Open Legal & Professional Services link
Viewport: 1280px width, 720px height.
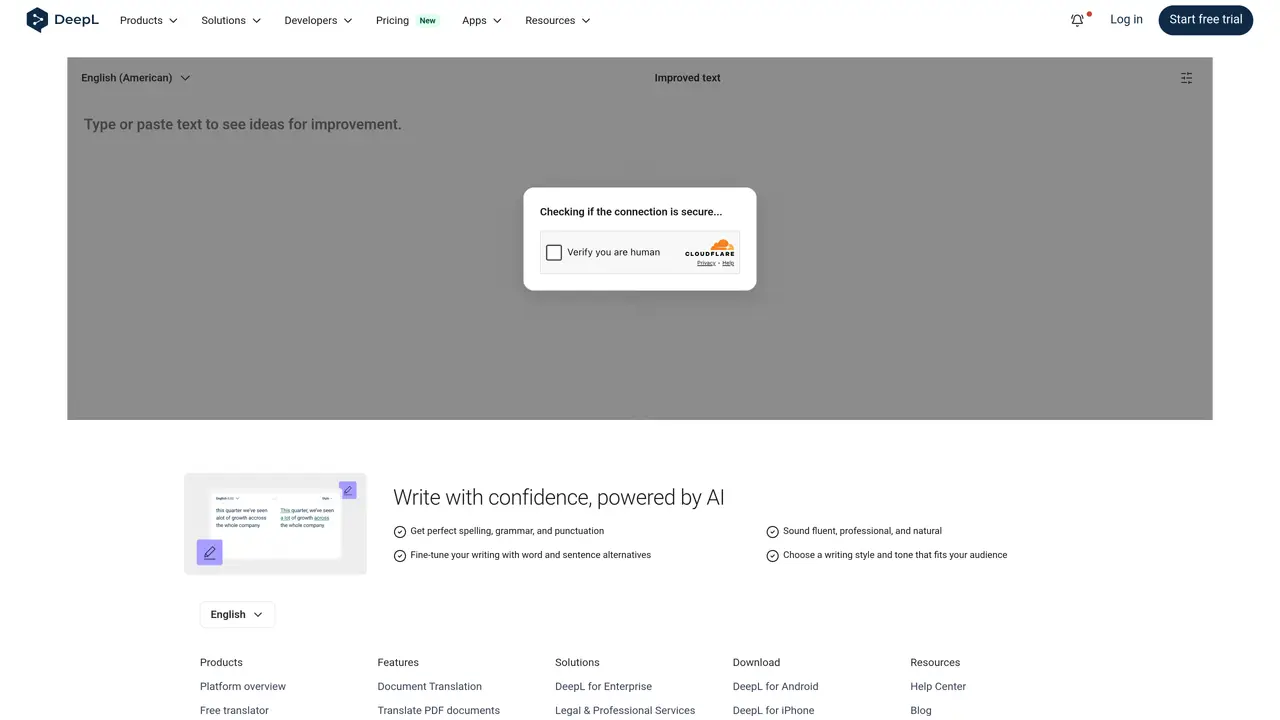point(625,711)
